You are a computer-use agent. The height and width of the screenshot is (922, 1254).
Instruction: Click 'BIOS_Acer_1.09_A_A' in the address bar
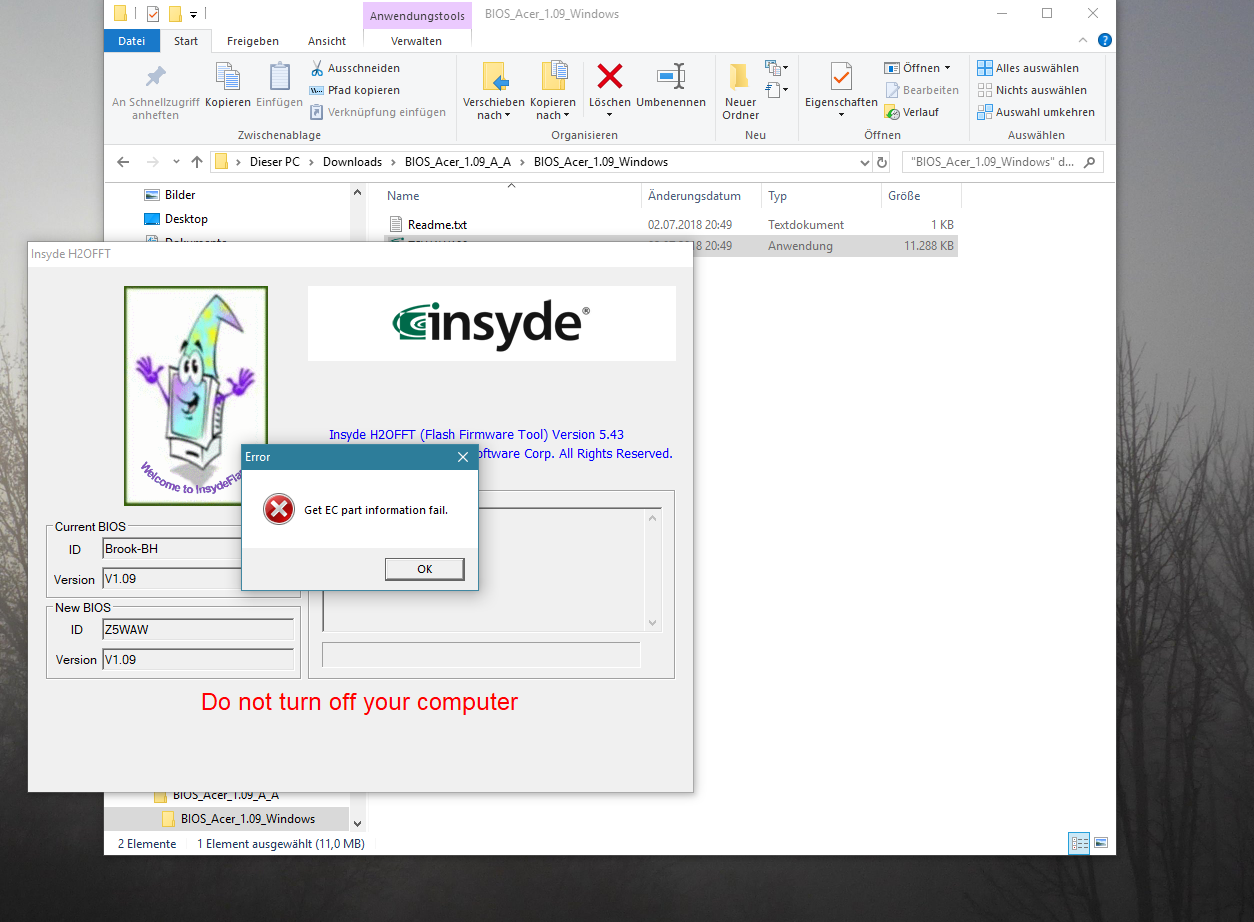click(458, 162)
